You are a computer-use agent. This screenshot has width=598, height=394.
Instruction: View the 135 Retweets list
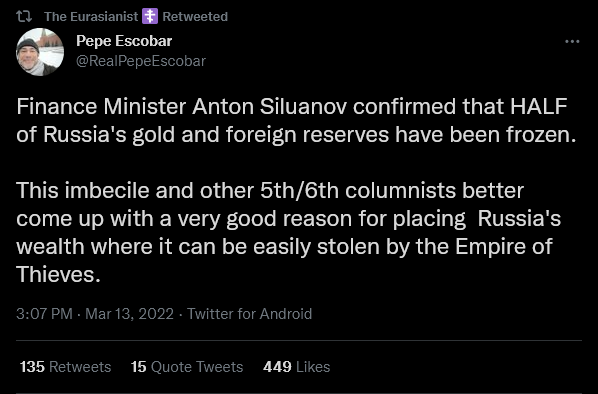66,367
